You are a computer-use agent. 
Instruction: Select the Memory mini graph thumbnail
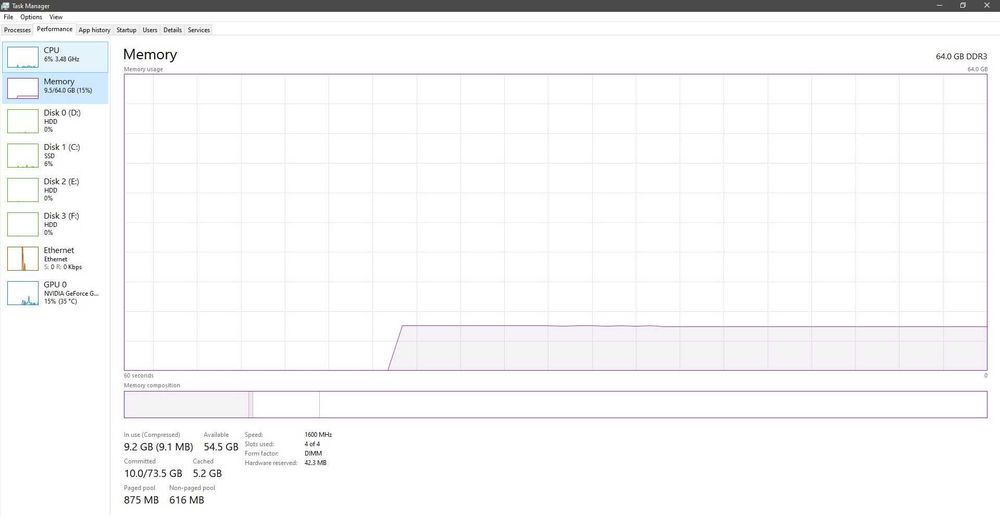tap(22, 89)
